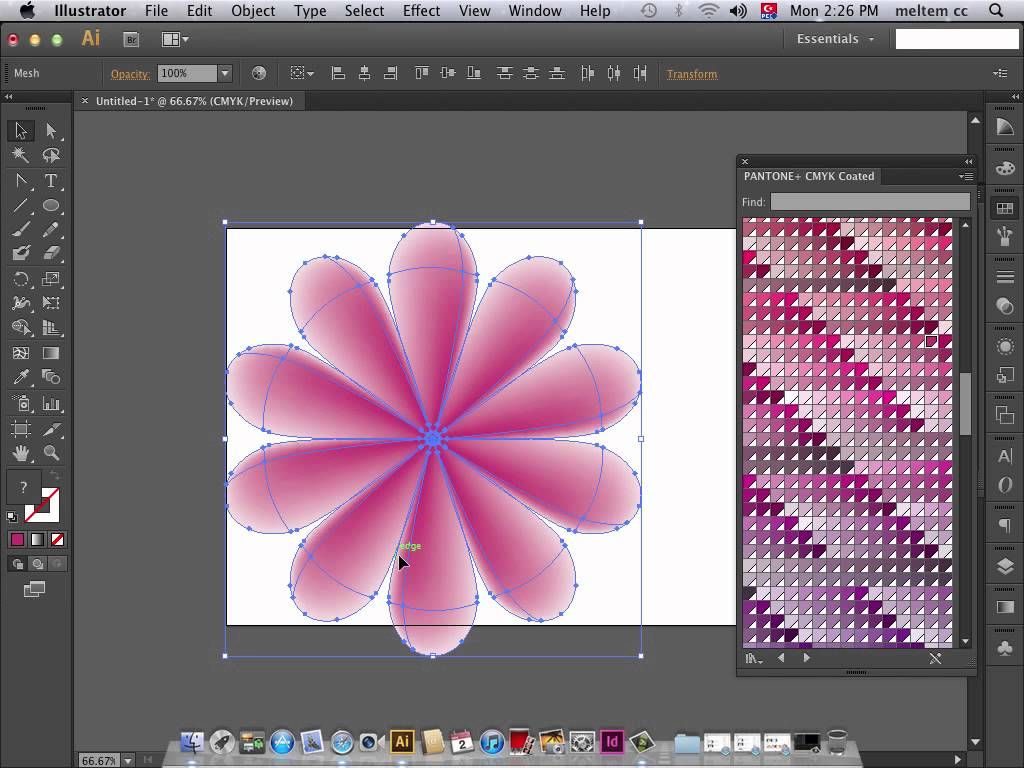Image resolution: width=1024 pixels, height=768 pixels.
Task: Click the Find field in swatch panel
Action: click(x=870, y=202)
